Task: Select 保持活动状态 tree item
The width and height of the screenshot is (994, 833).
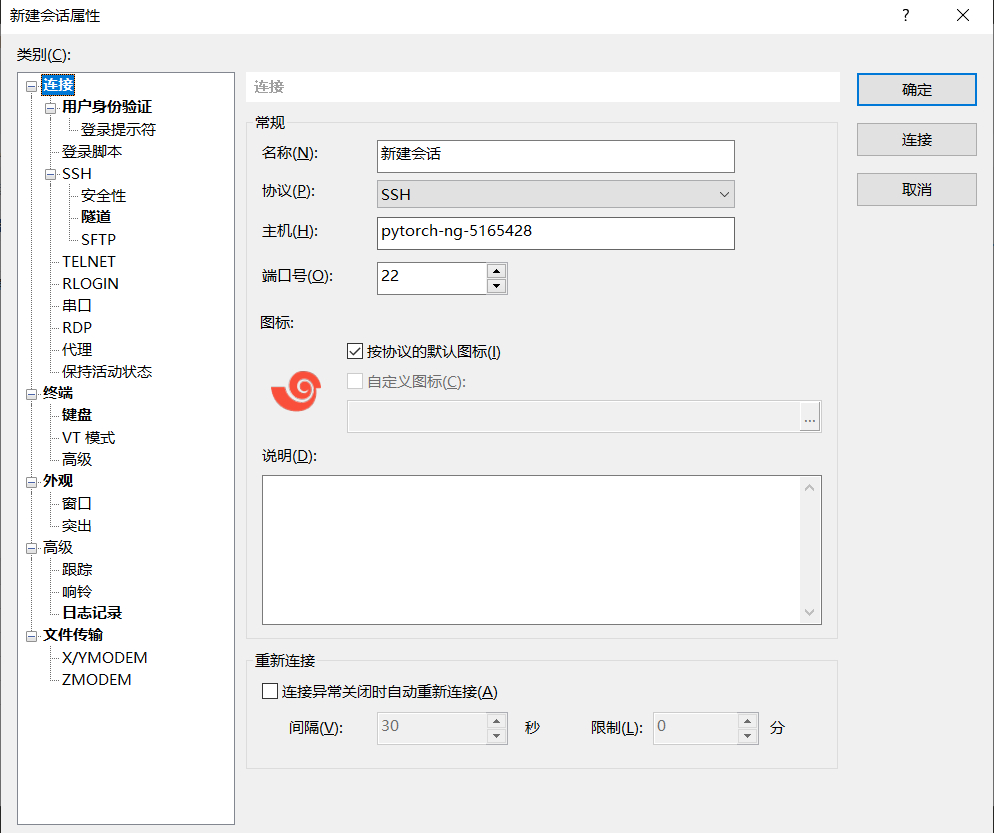Action: [x=107, y=371]
